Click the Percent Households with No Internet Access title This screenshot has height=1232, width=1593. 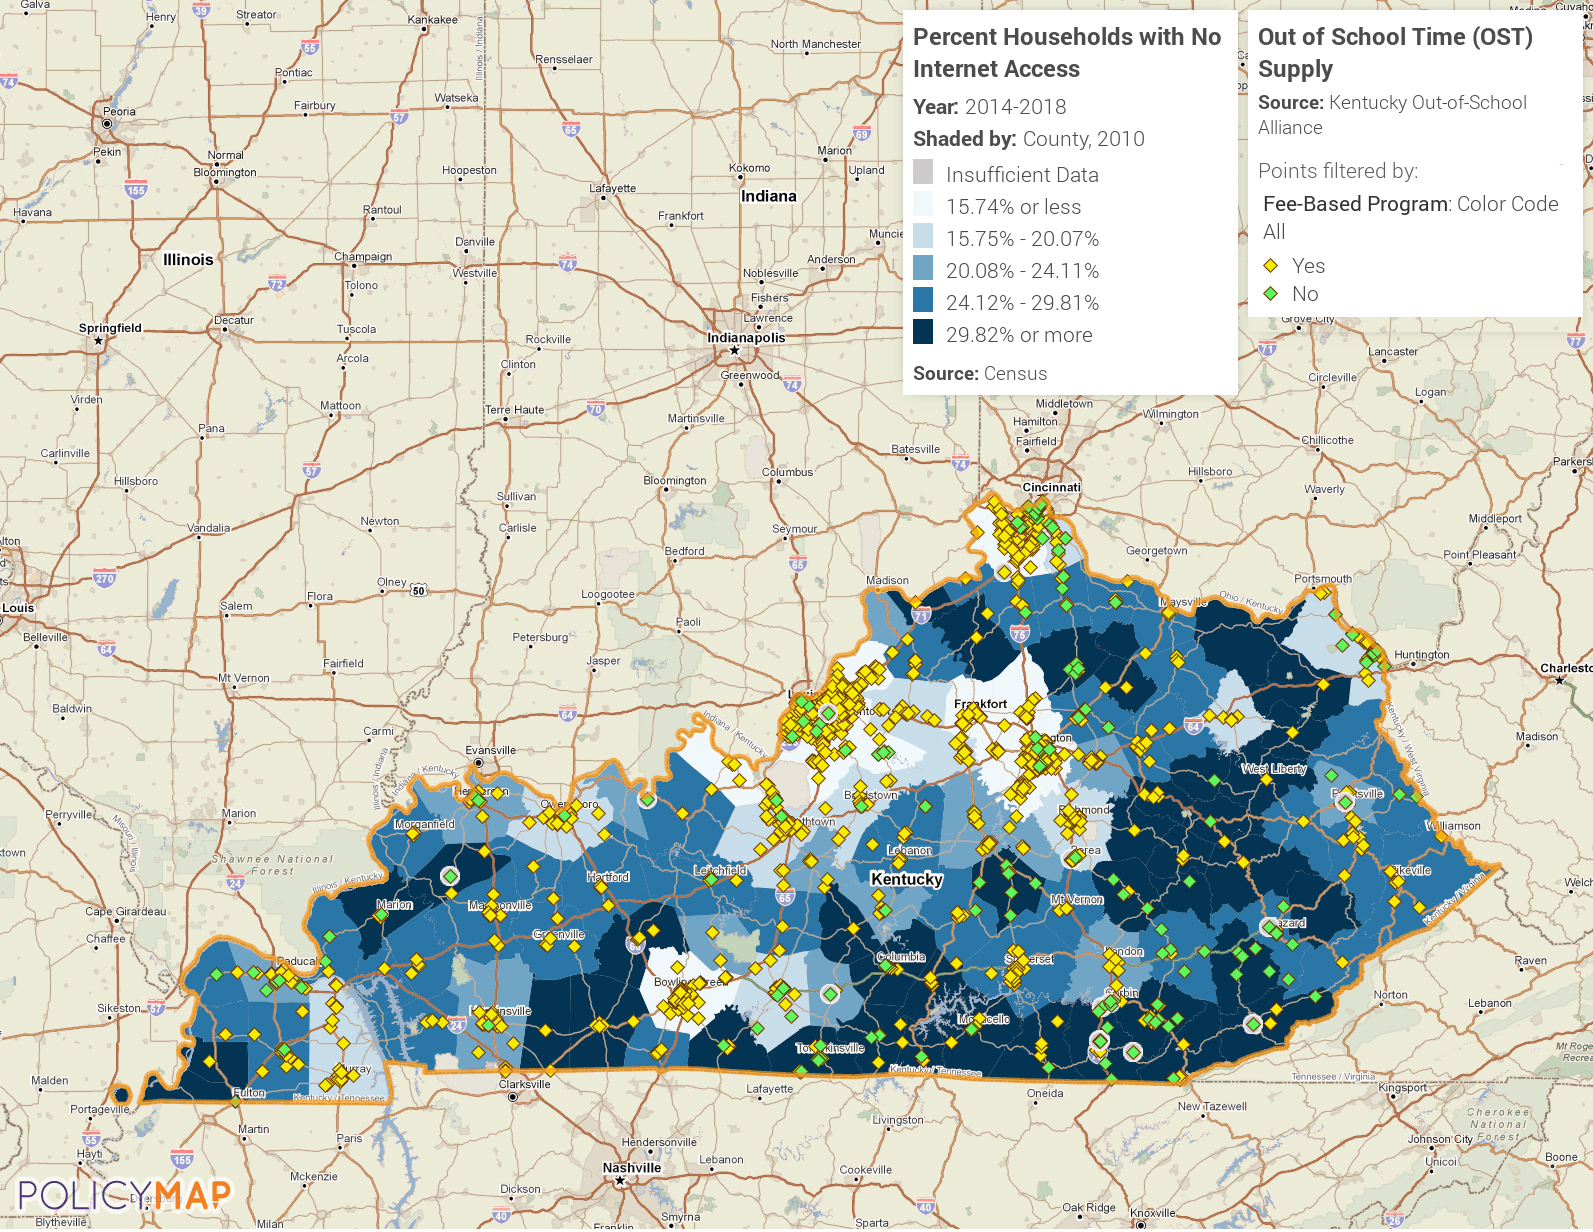tap(1067, 53)
